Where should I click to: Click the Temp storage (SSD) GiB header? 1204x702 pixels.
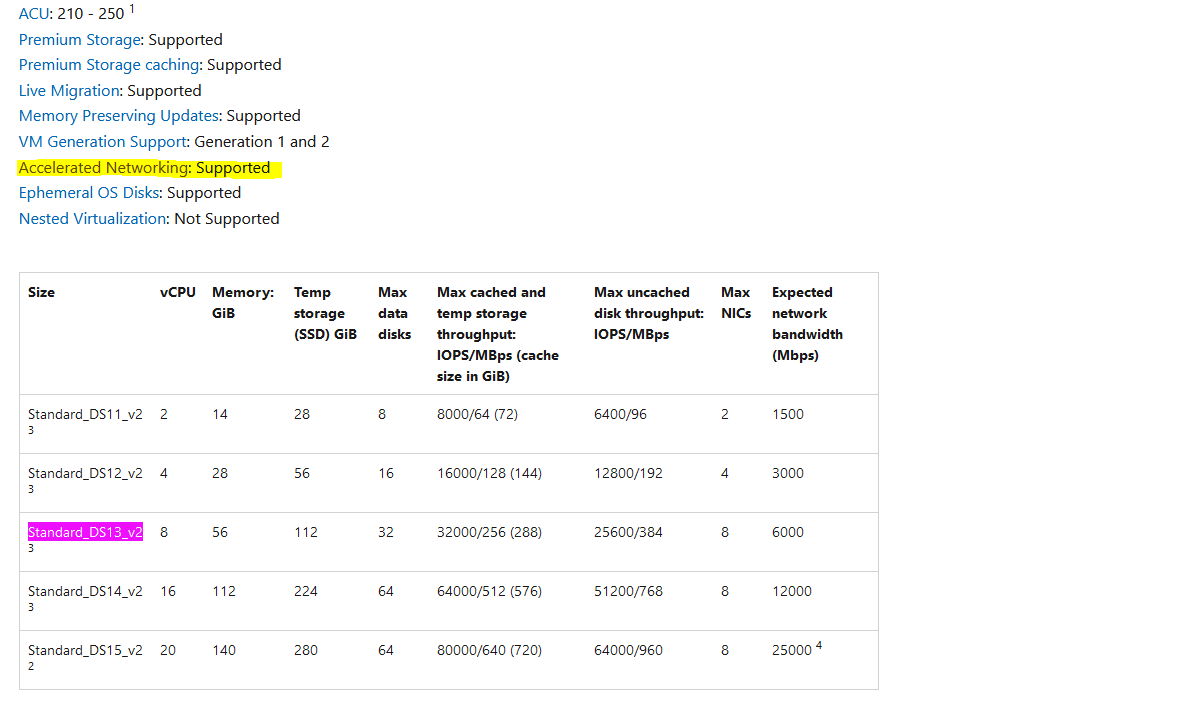[x=325, y=313]
